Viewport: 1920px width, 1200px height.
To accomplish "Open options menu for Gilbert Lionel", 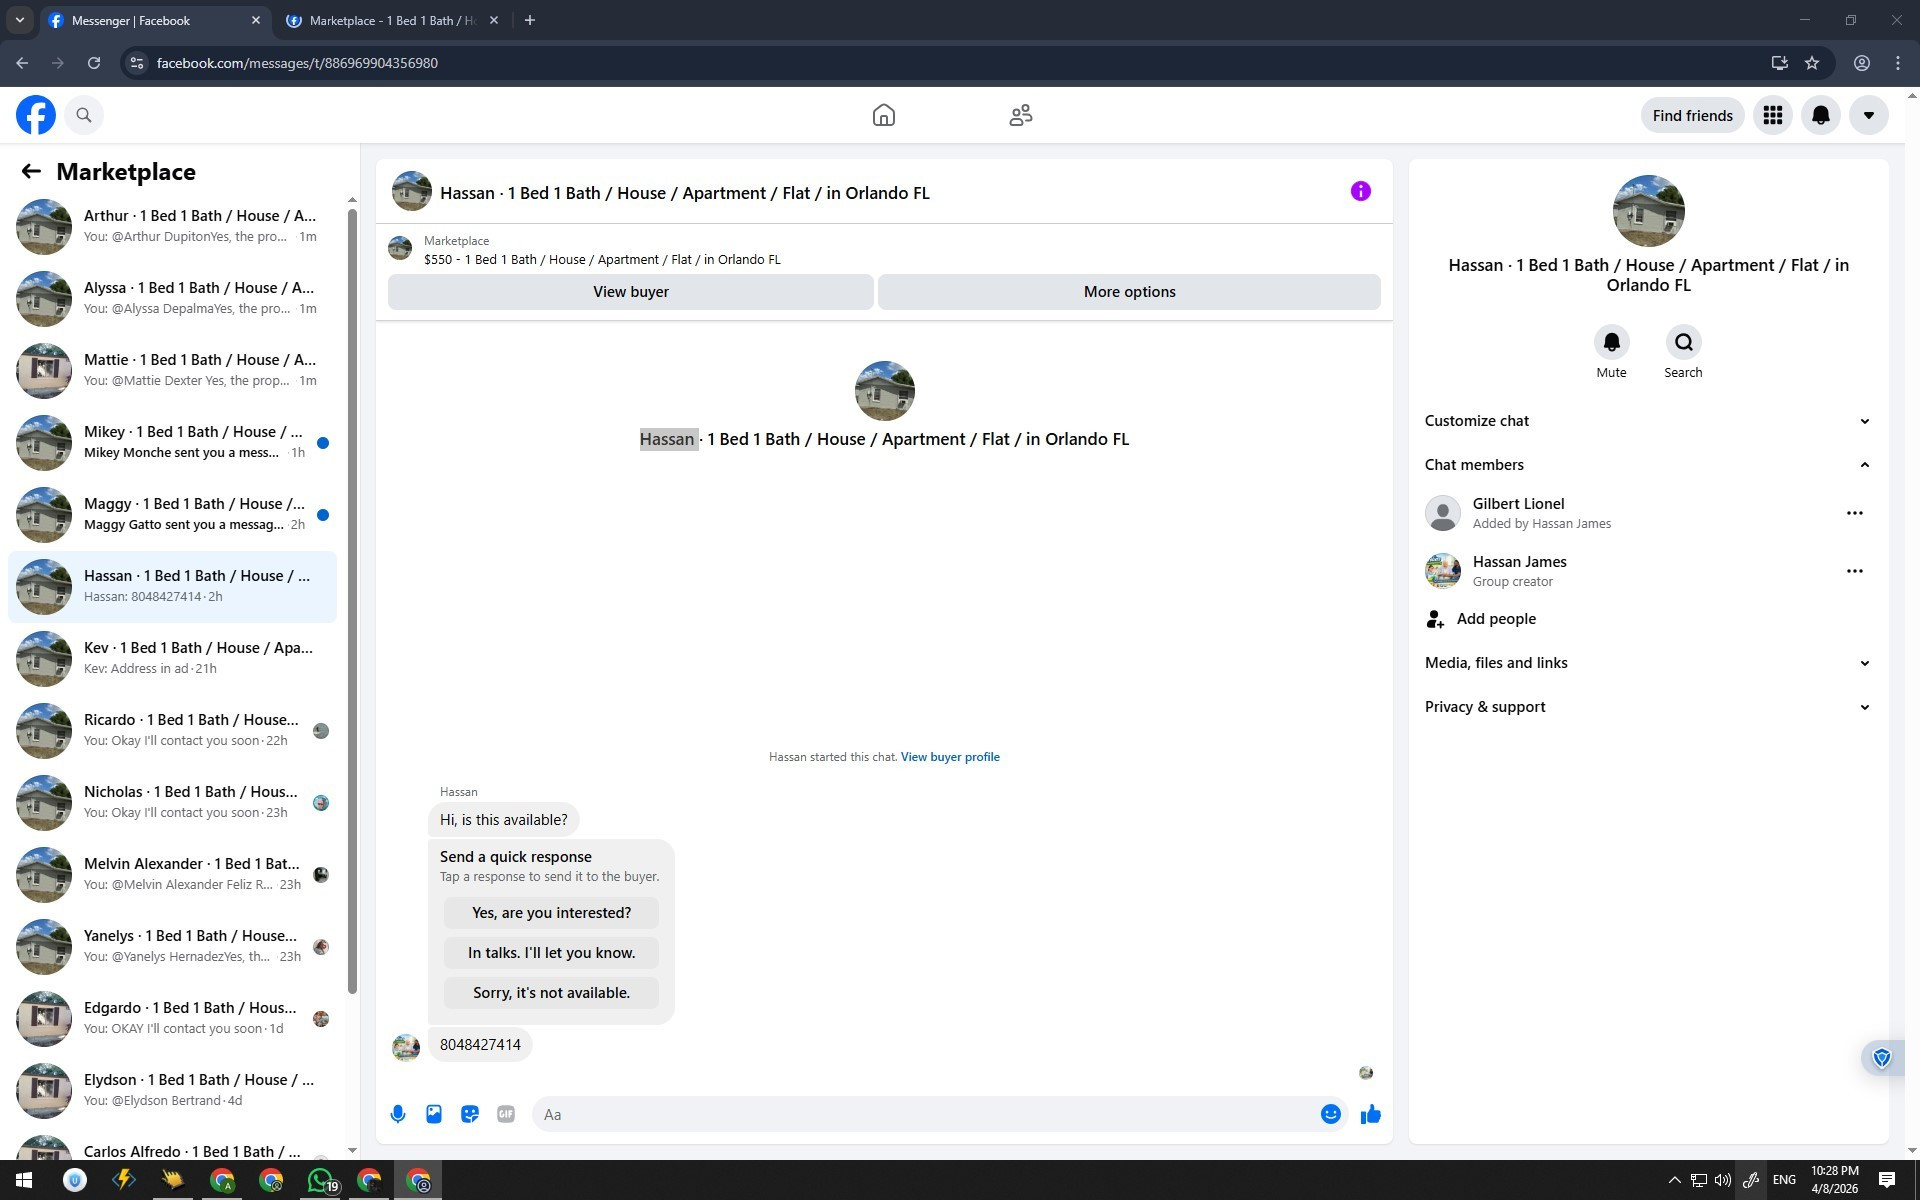I will point(1854,513).
